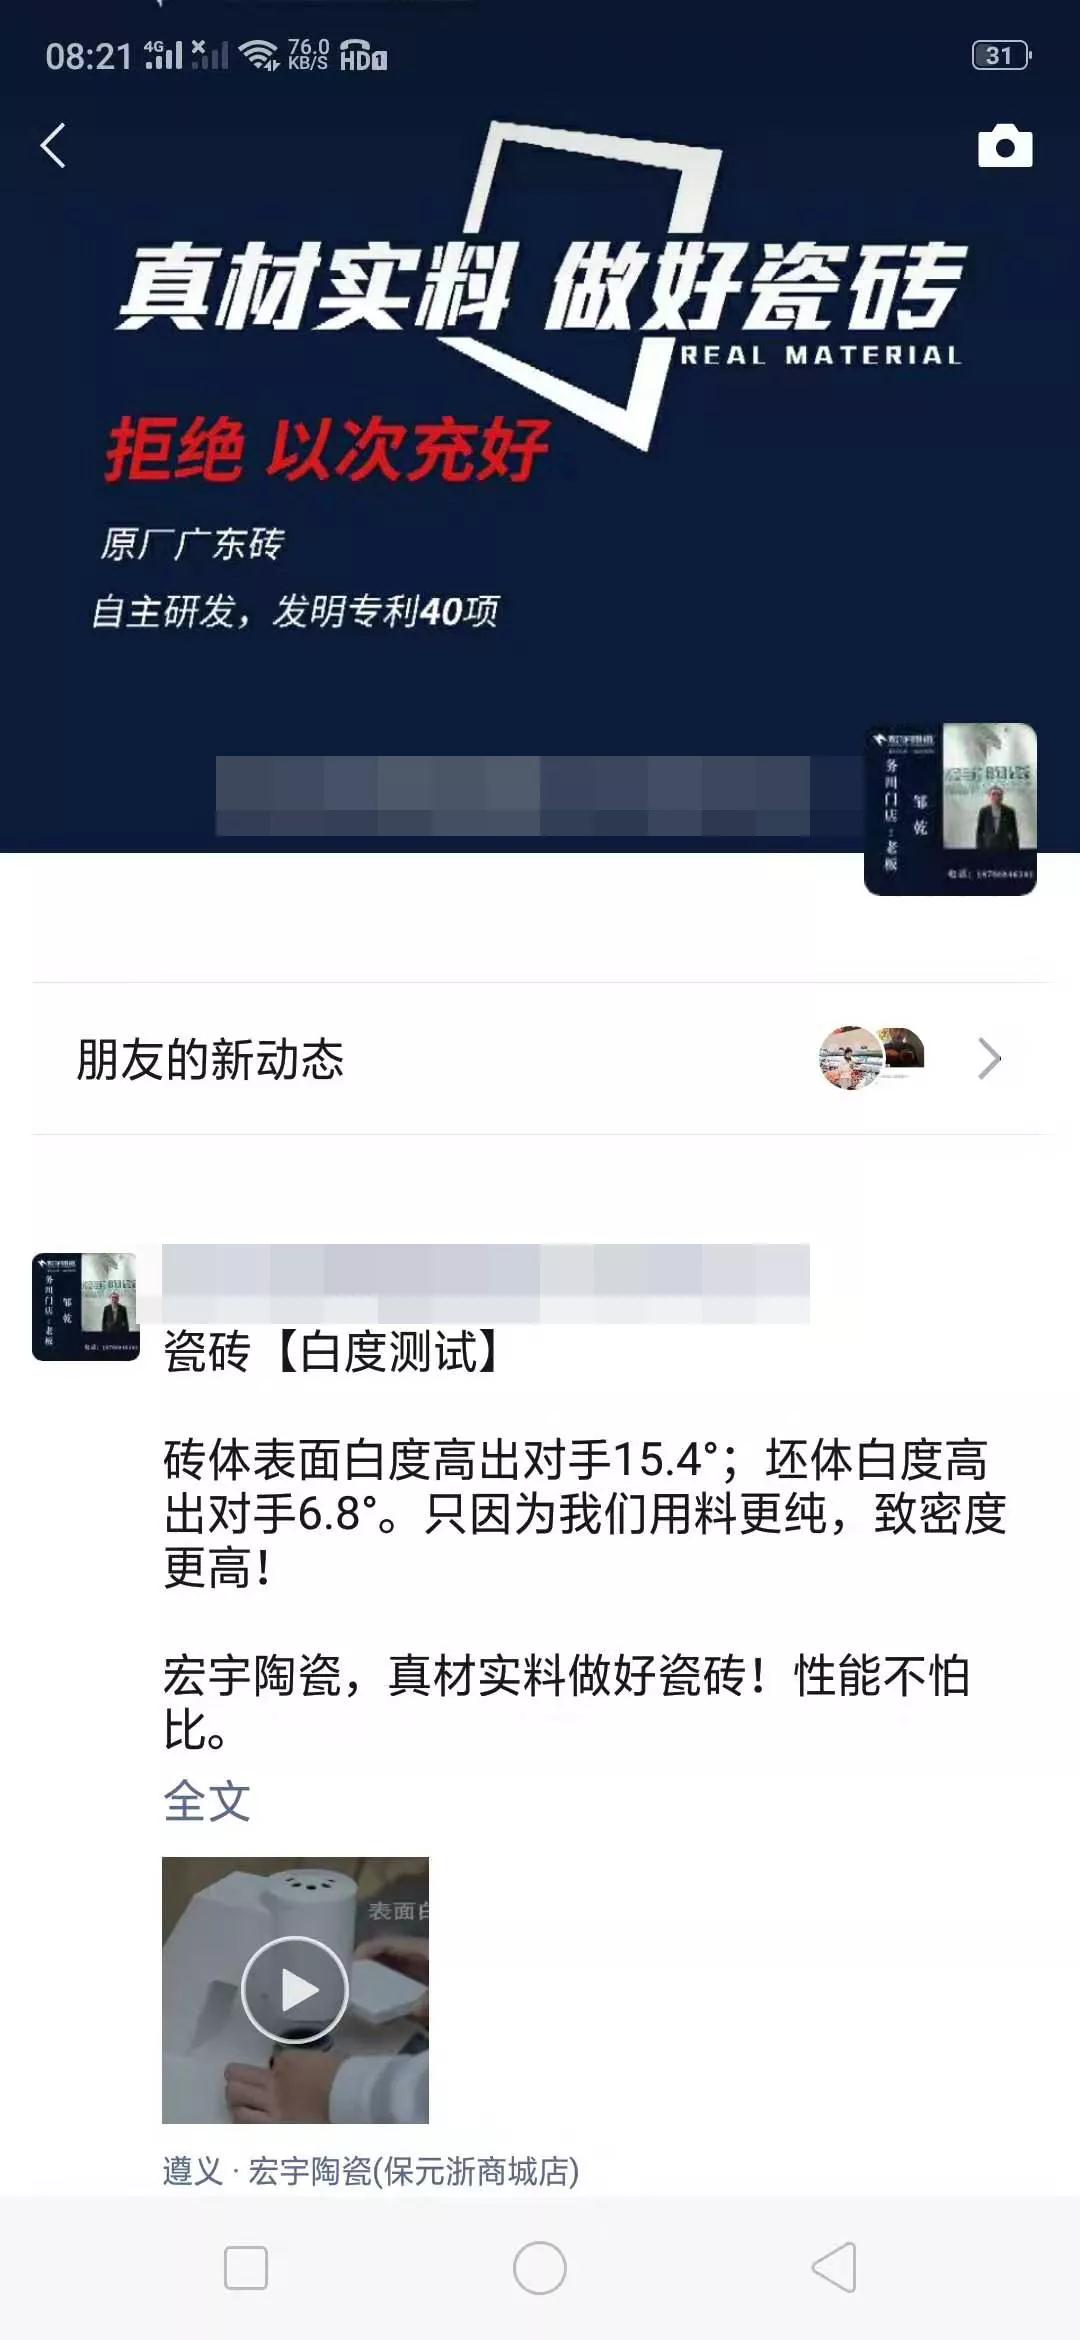This screenshot has height=2340, width=1080.
Task: Tap the first friend avatar in 朋友的新动态
Action: coord(850,1058)
